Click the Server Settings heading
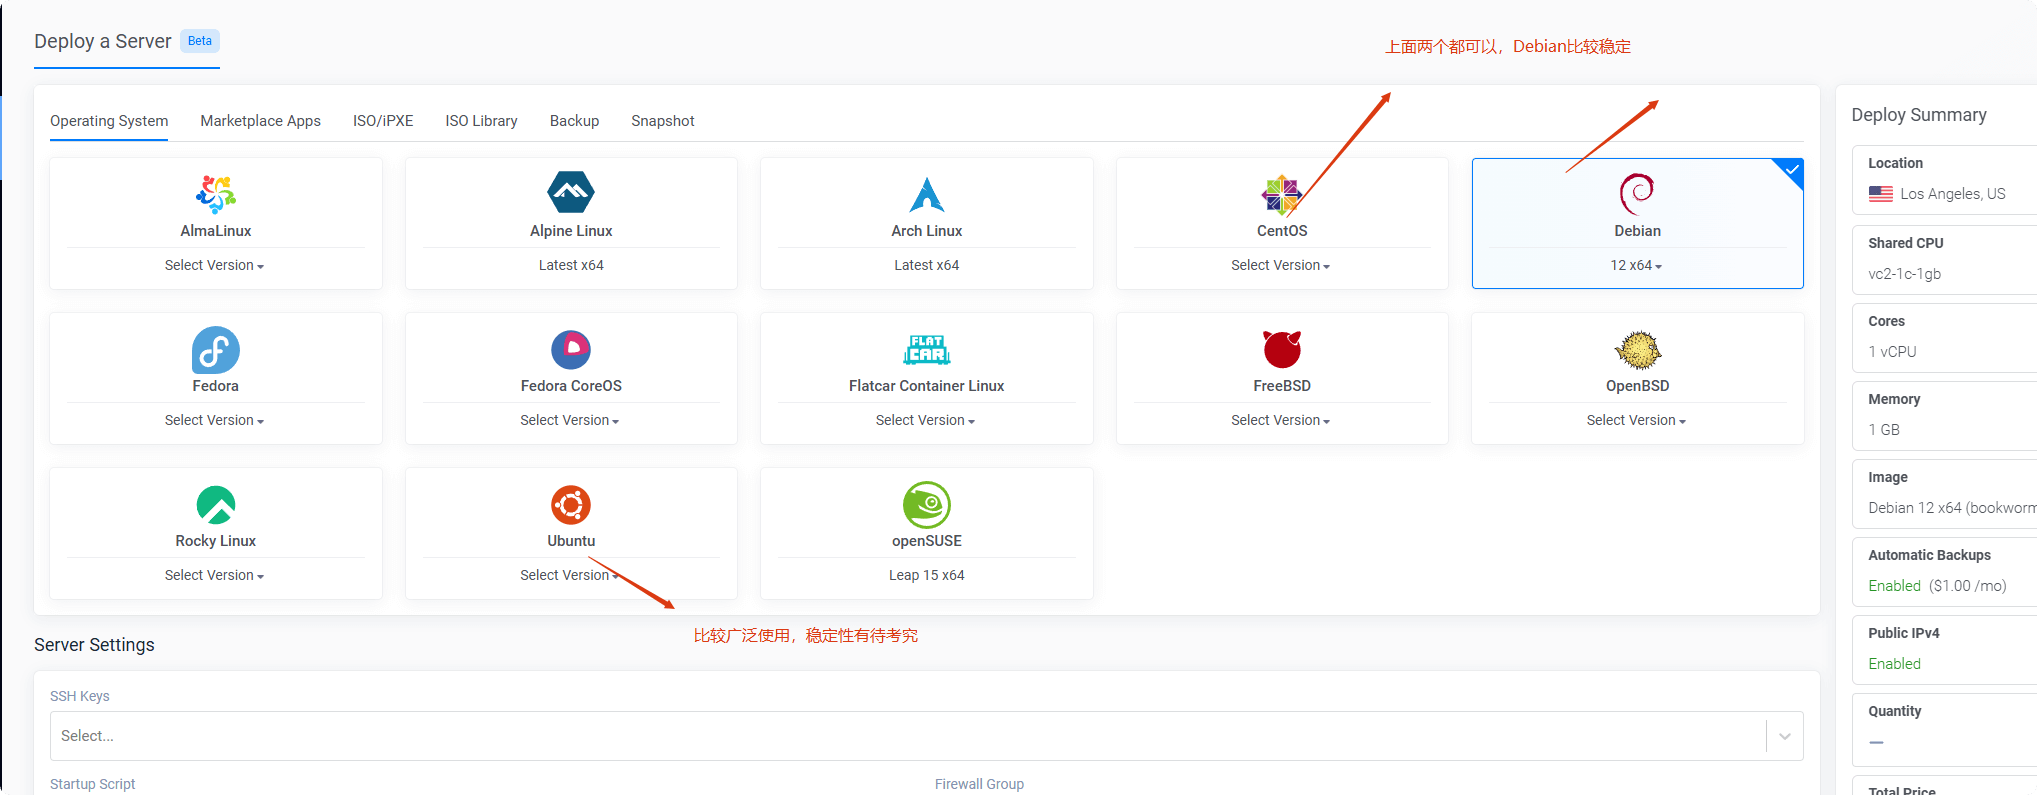Viewport: 2037px width, 795px height. (x=94, y=645)
